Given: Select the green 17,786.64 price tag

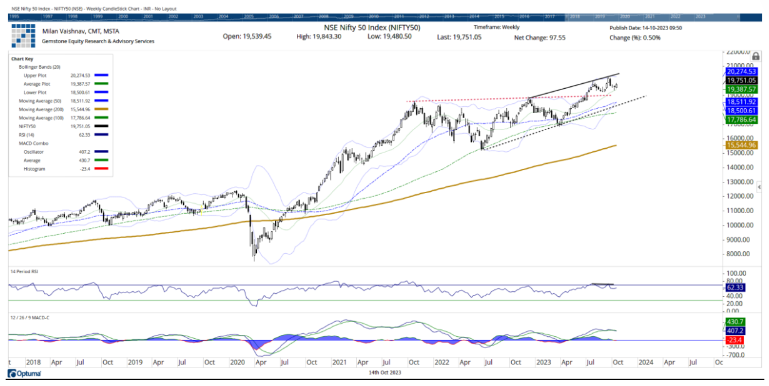Looking at the screenshot, I should 742,119.
